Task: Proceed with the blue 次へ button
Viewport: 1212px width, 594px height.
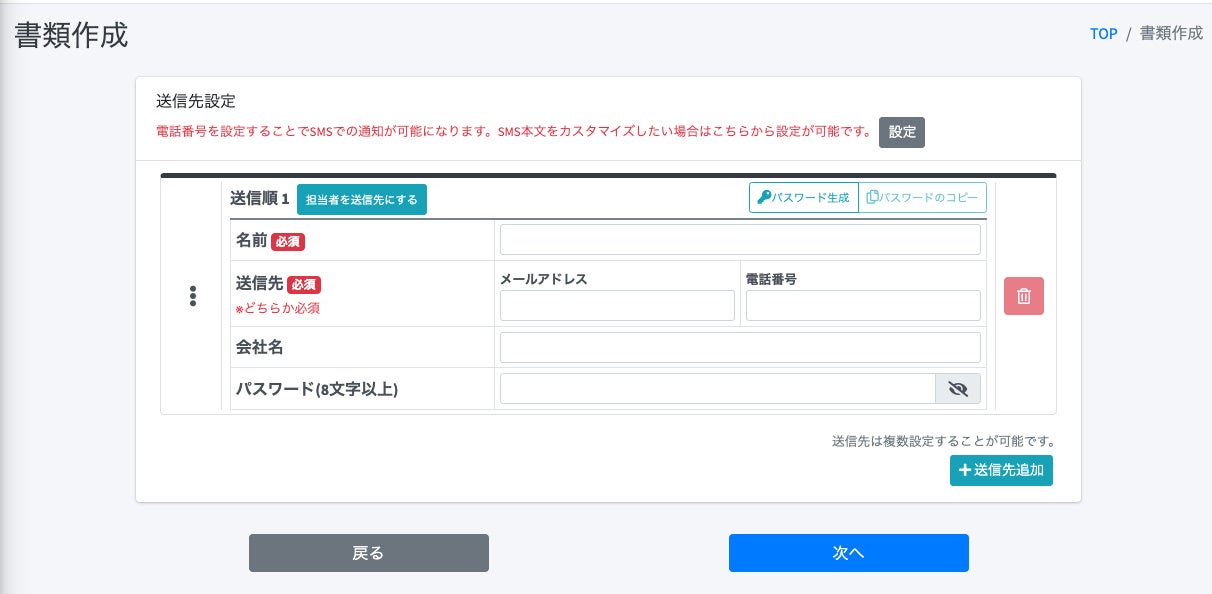Action: (x=848, y=553)
